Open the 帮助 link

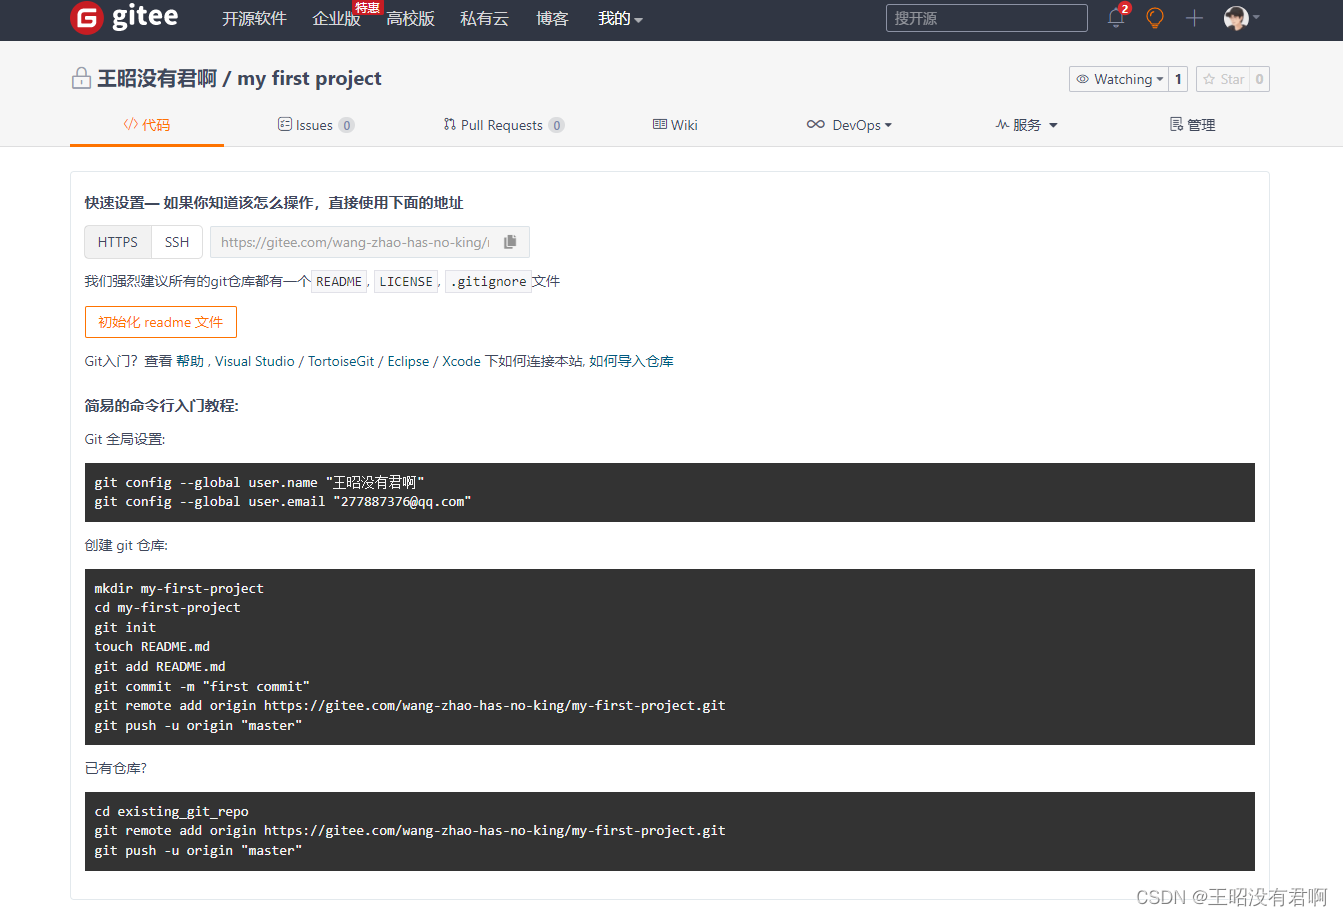(190, 361)
